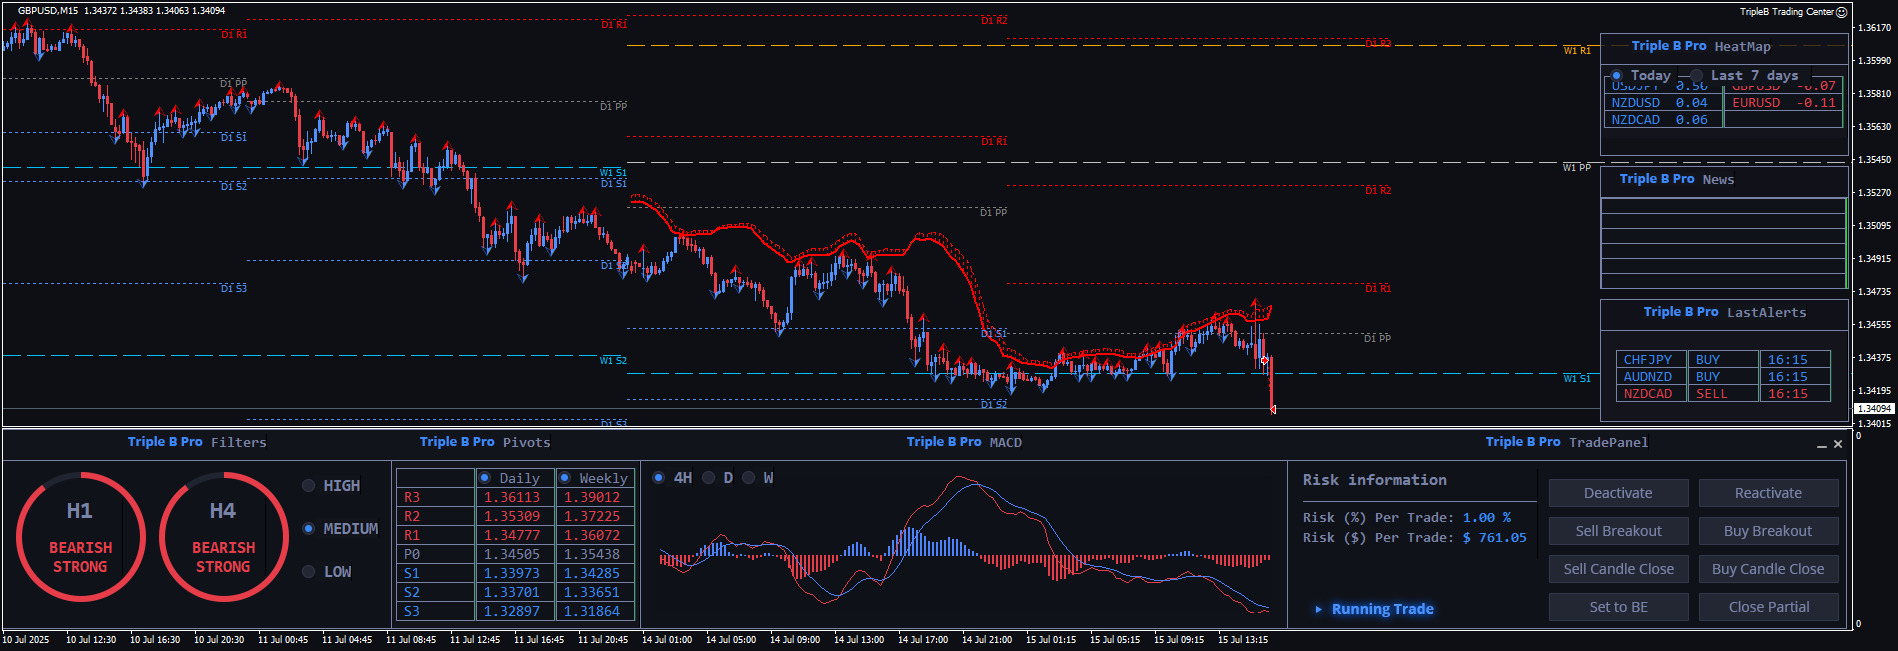Select Last 7 days in HeatMap
This screenshot has height=651, width=1898.
pyautogui.click(x=1697, y=76)
